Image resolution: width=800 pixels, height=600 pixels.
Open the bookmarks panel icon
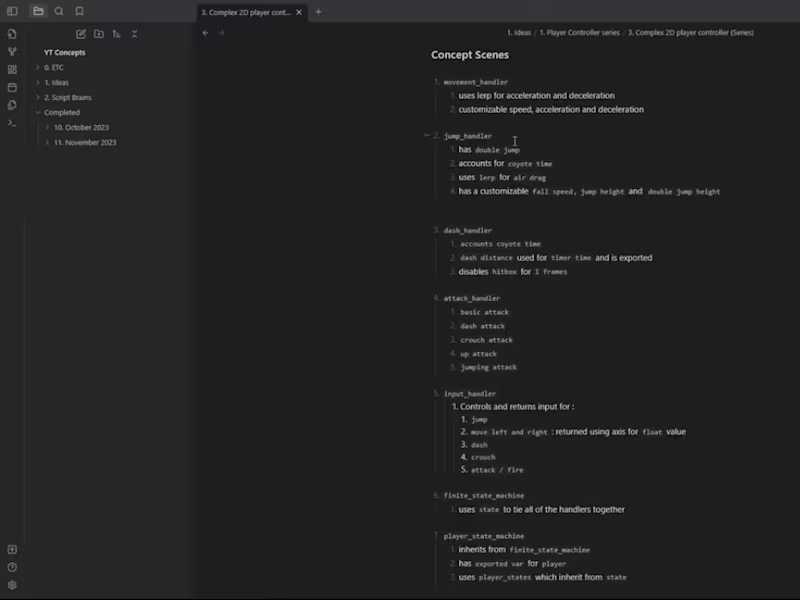(x=79, y=11)
